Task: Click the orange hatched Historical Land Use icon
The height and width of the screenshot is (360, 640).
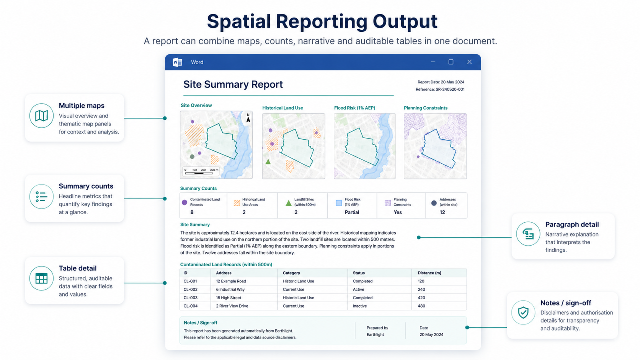Action: tap(237, 202)
